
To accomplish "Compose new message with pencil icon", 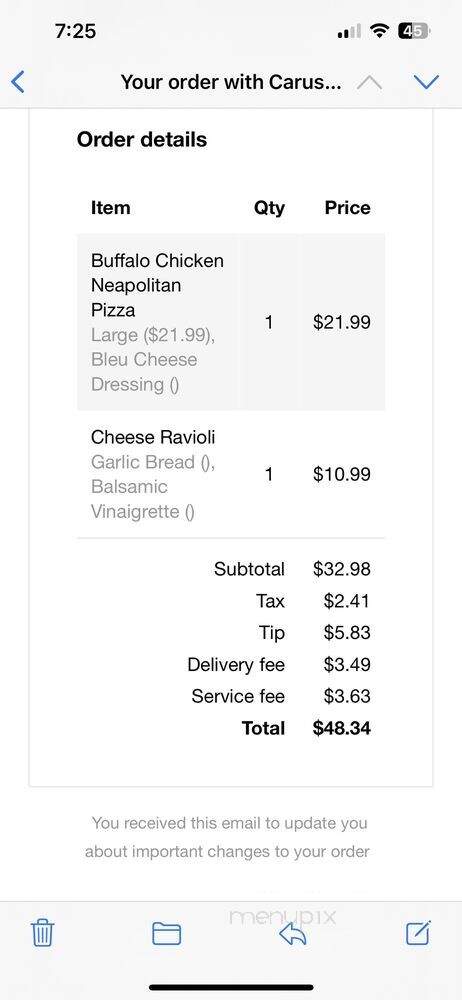I will [x=419, y=932].
